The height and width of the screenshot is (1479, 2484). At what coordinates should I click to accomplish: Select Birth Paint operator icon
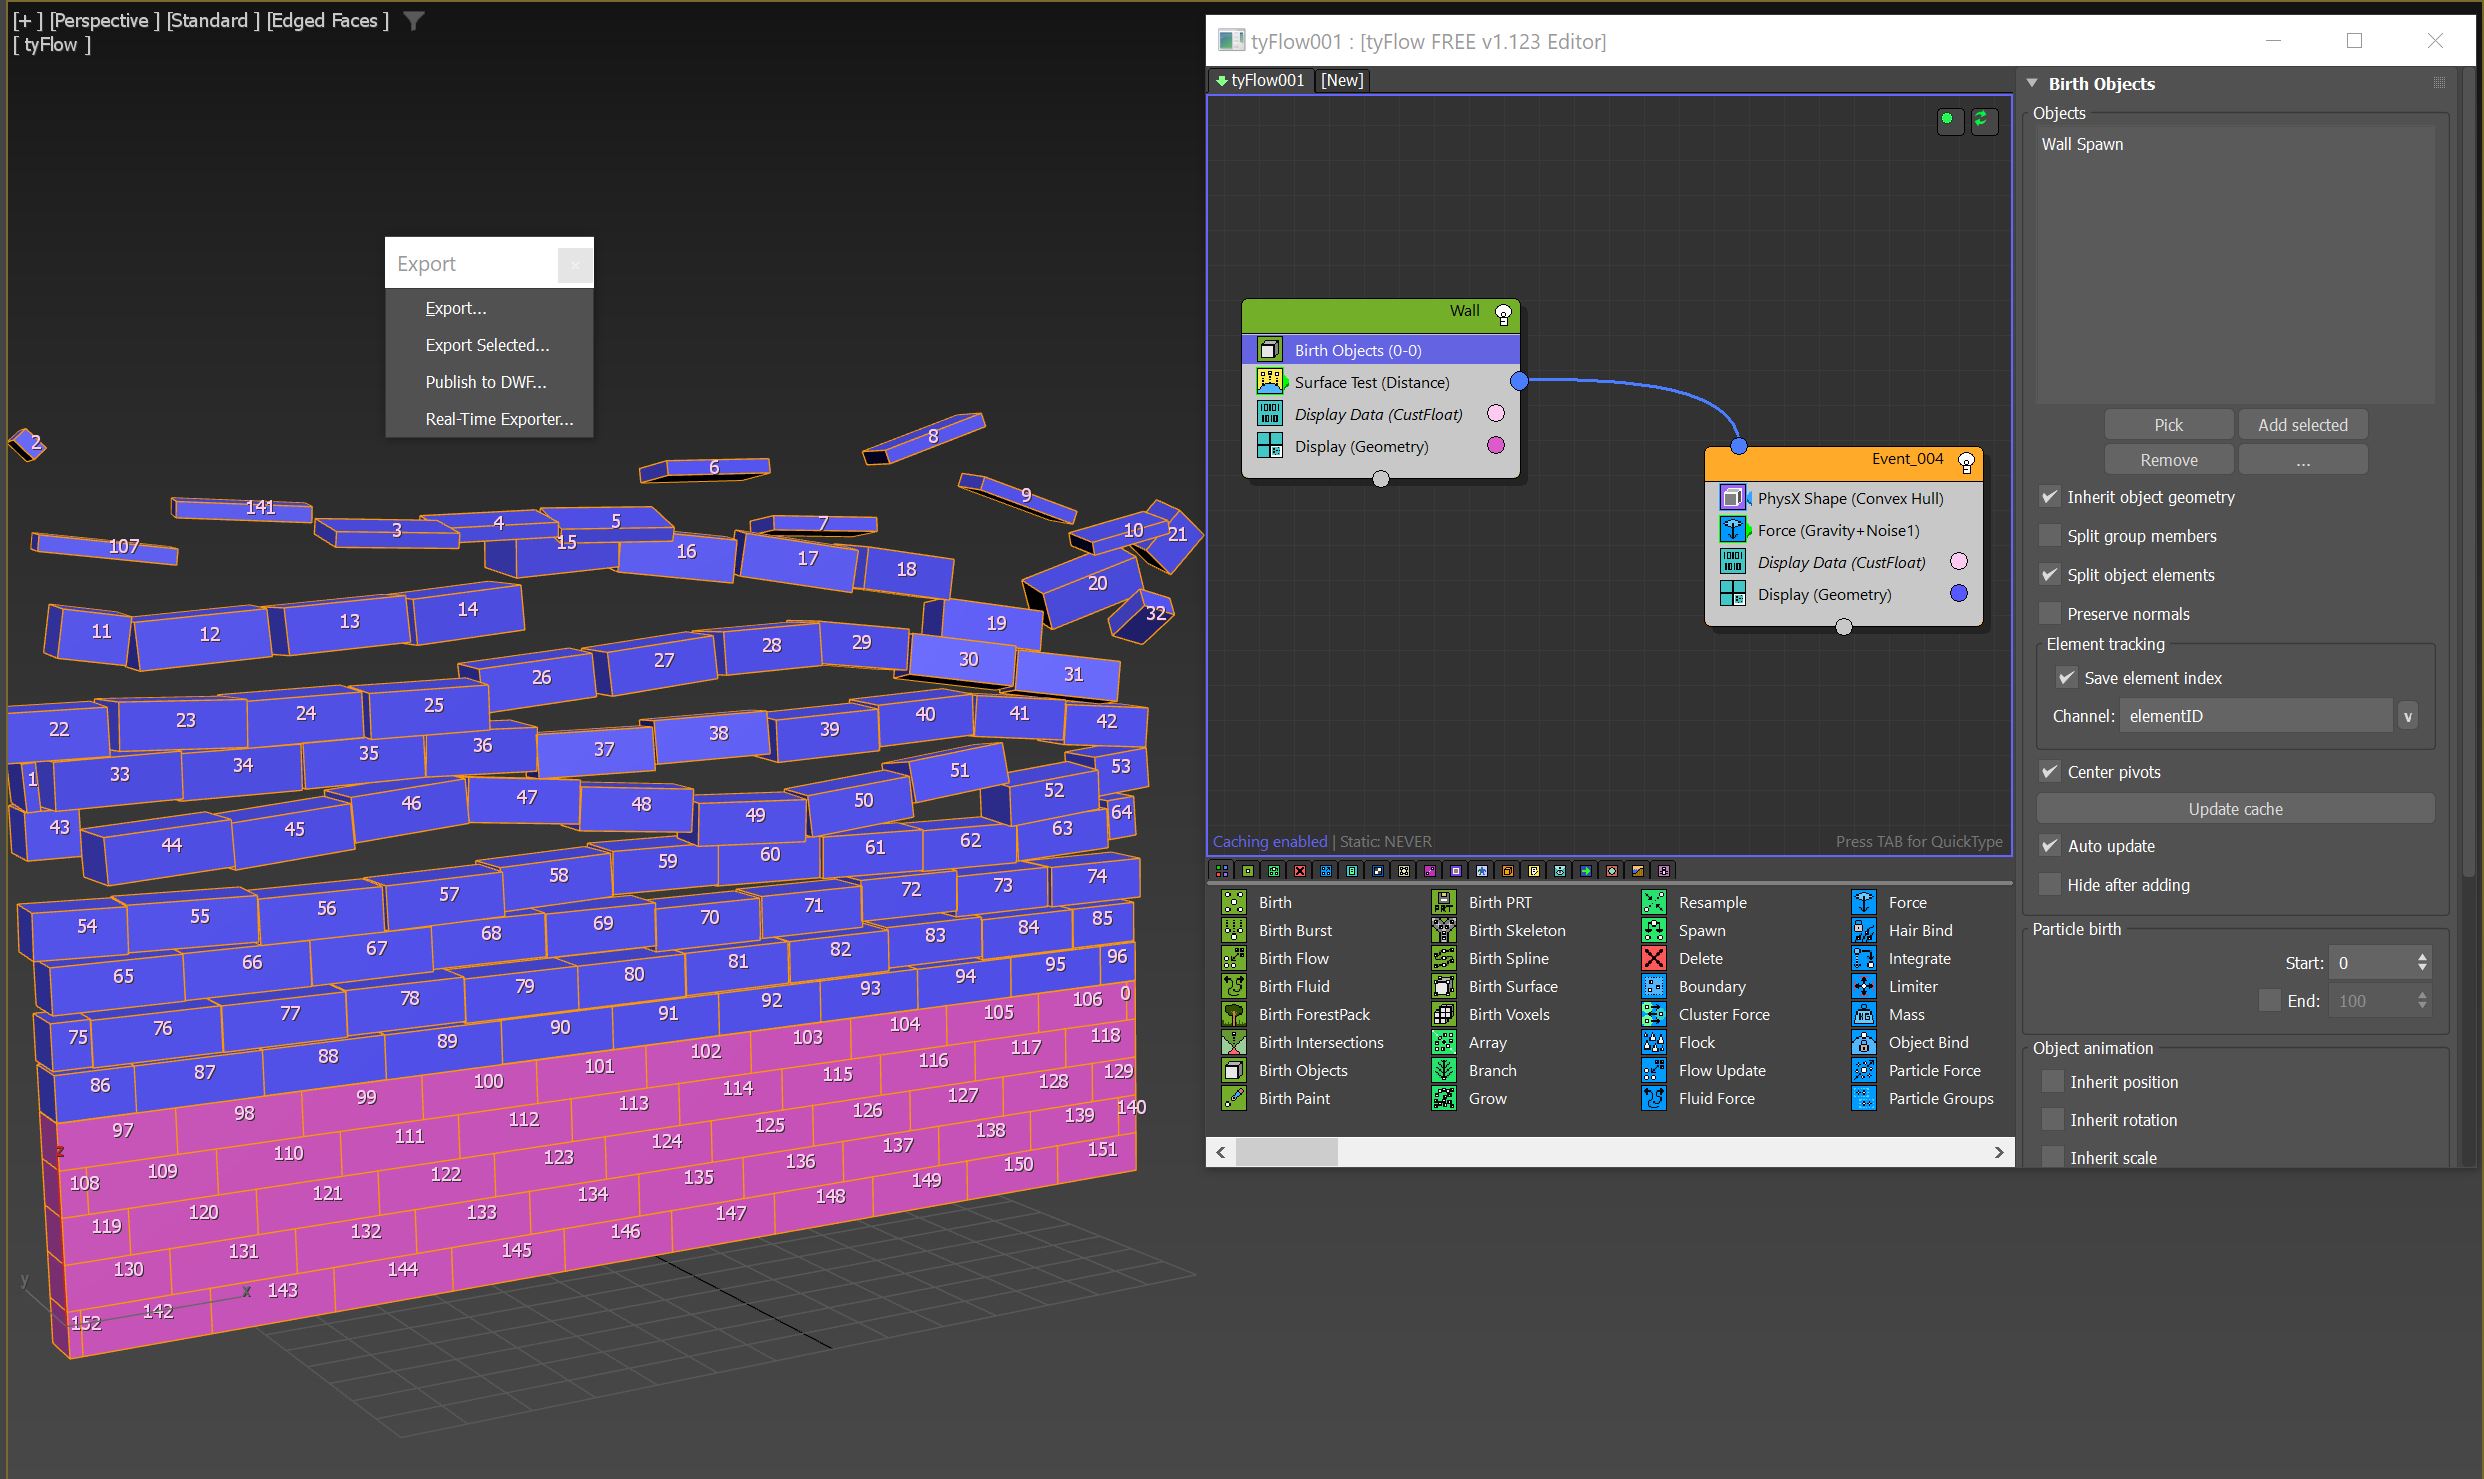1234,1098
